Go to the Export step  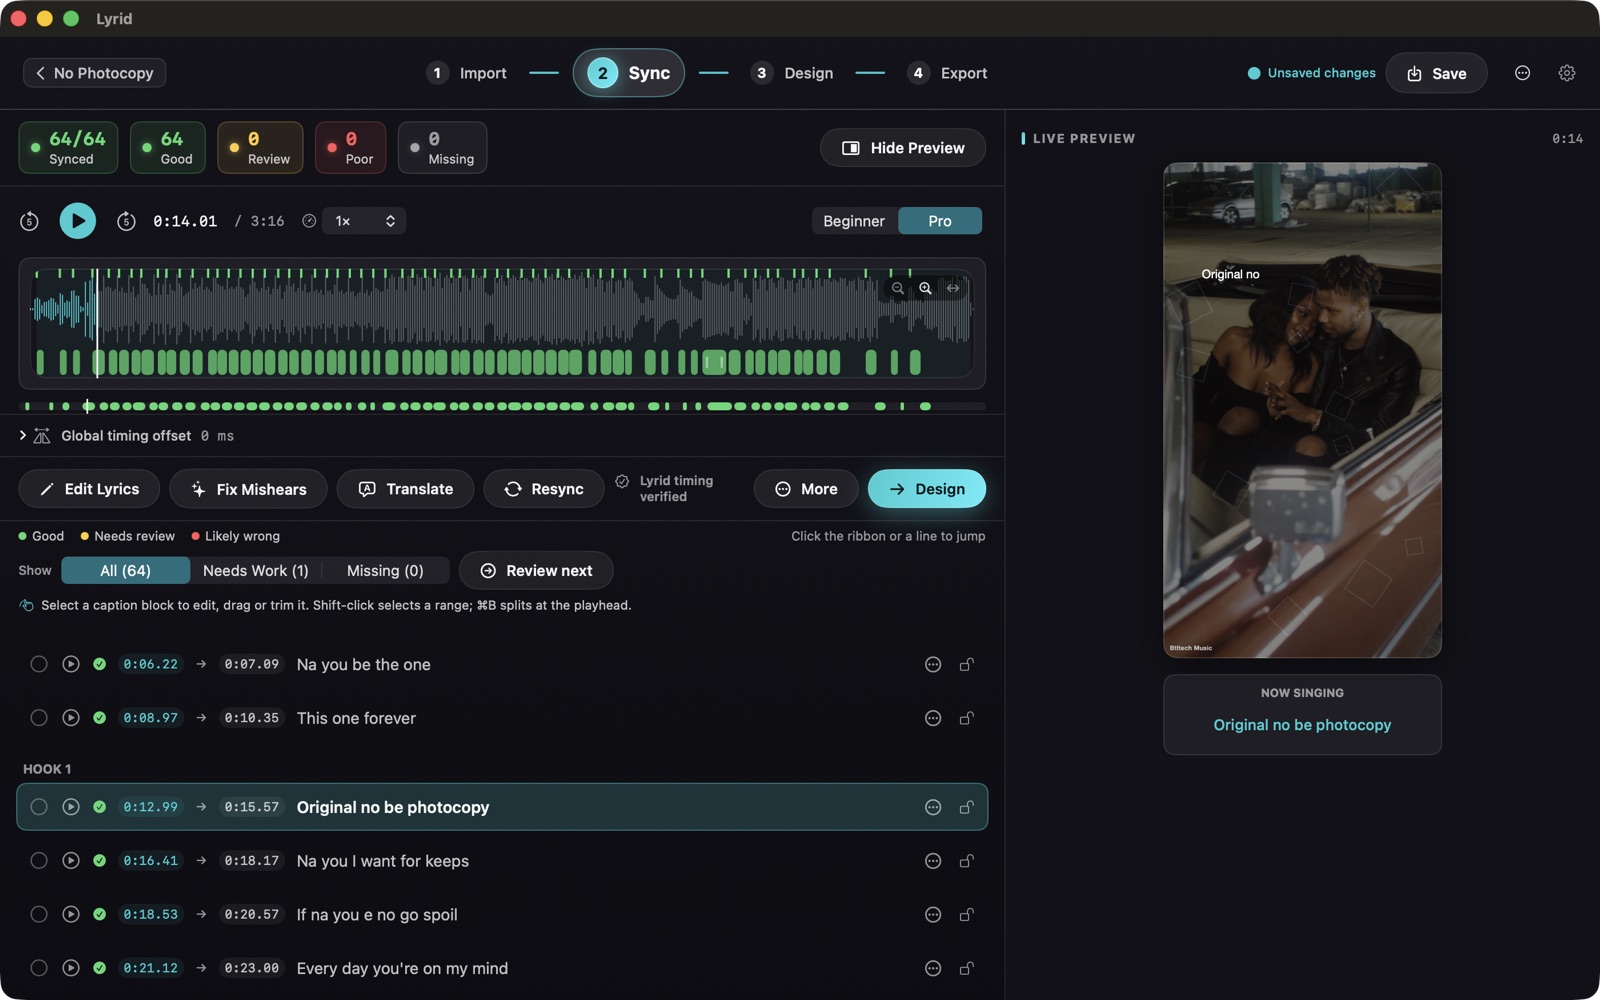(x=947, y=73)
